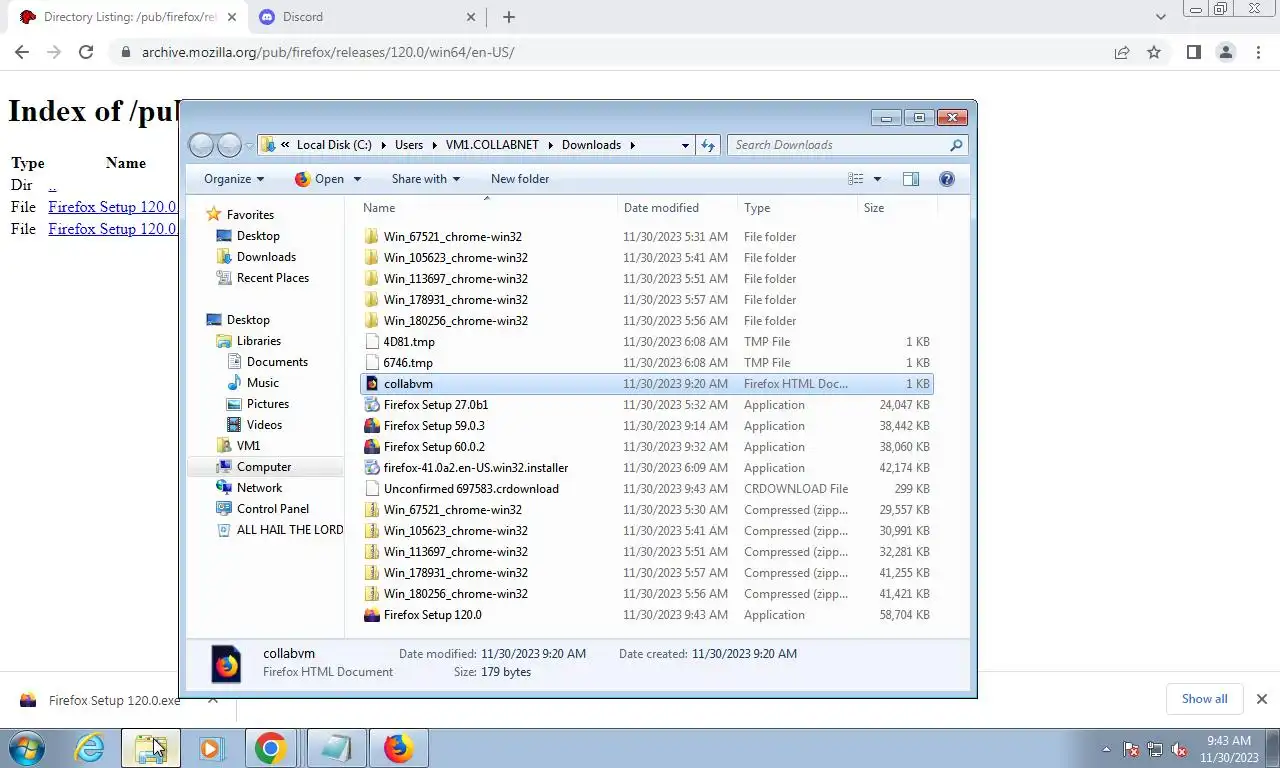Launch Firefox from the taskbar
This screenshot has width=1280, height=768.
click(398, 748)
